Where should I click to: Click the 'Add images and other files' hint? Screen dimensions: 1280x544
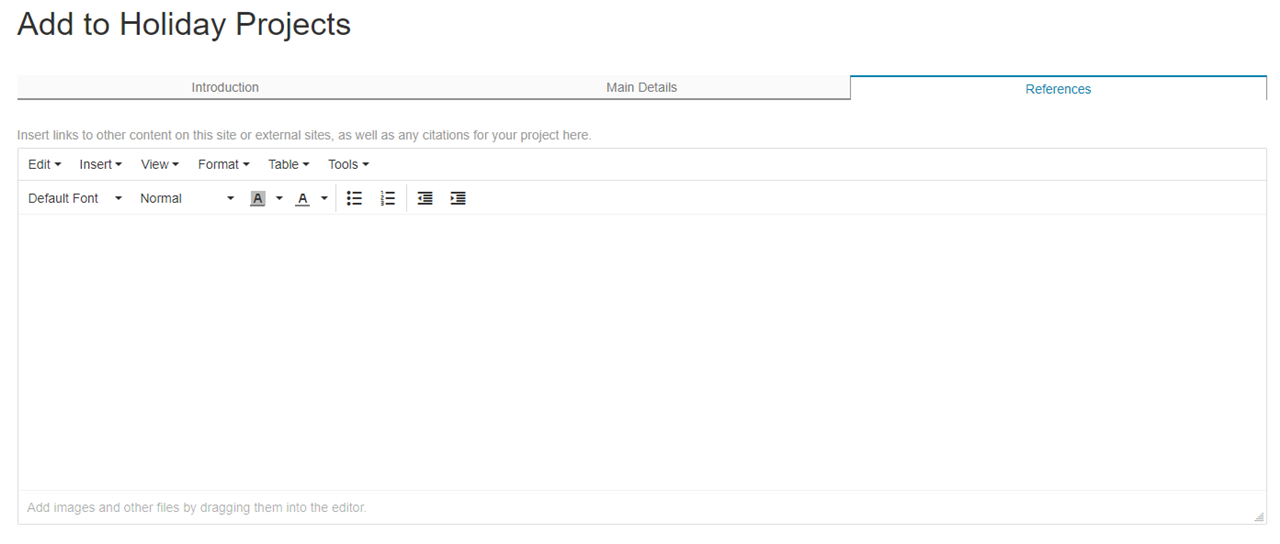pyautogui.click(x=197, y=507)
